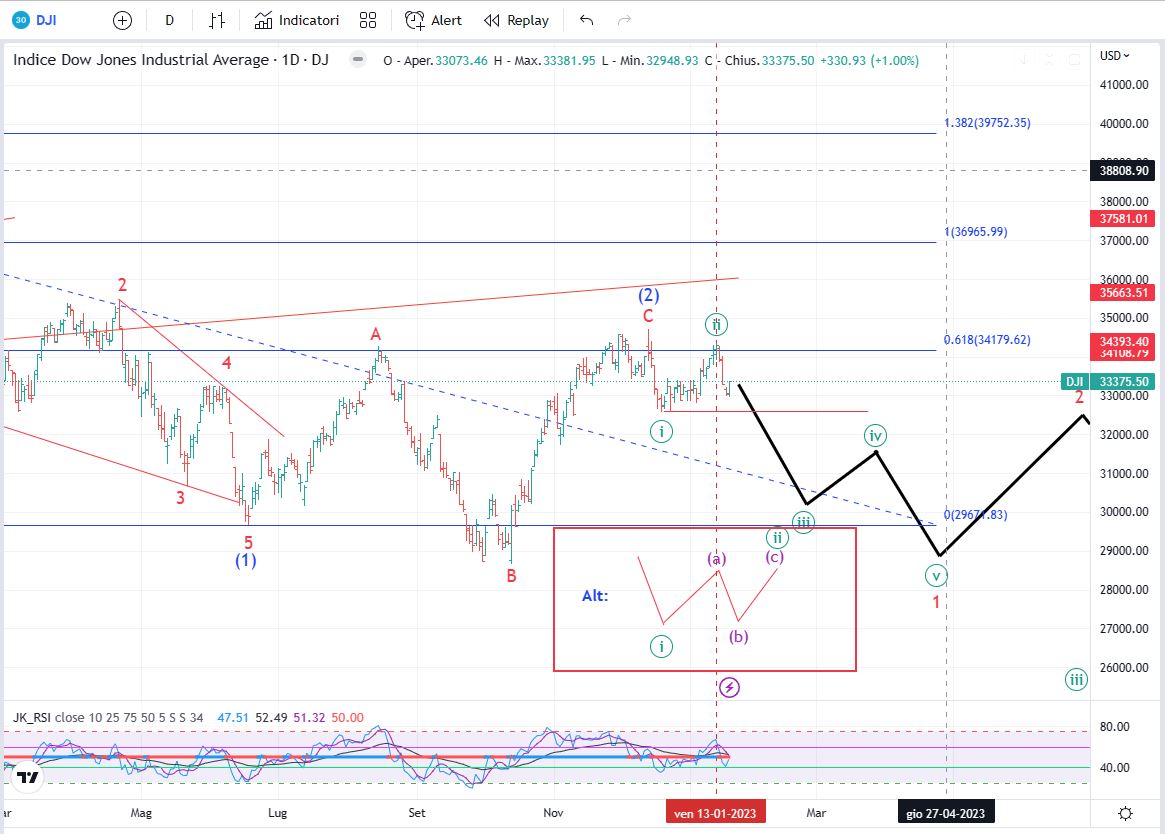Click the purple lightning event marker
This screenshot has width=1165, height=834.
coord(729,688)
